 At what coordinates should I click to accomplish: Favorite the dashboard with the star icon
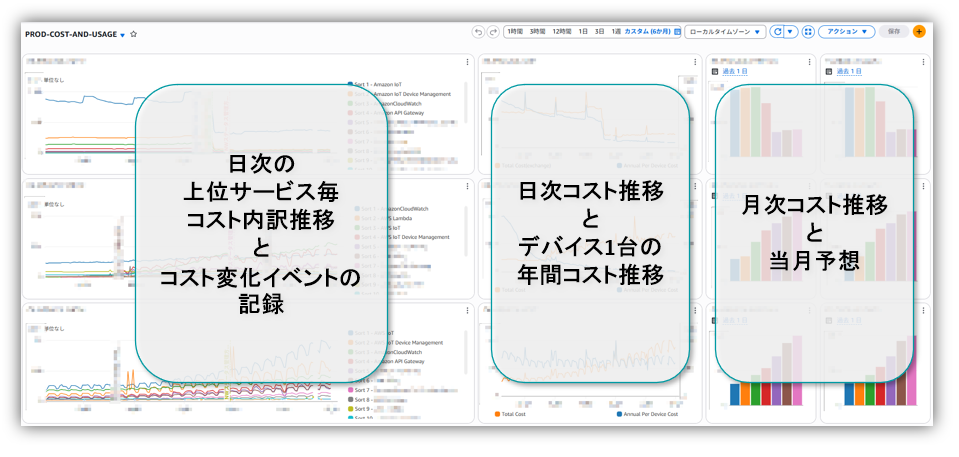pos(134,34)
